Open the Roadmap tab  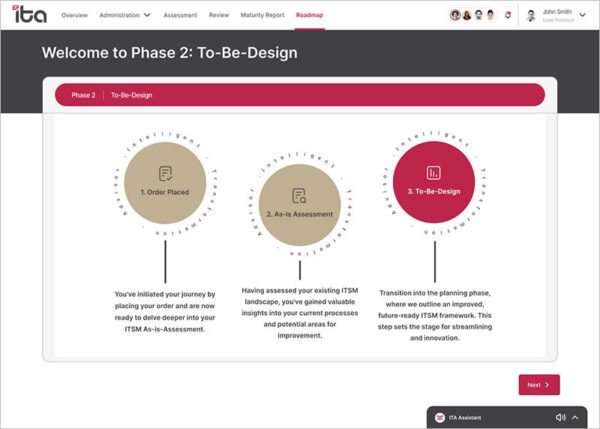[x=310, y=16]
